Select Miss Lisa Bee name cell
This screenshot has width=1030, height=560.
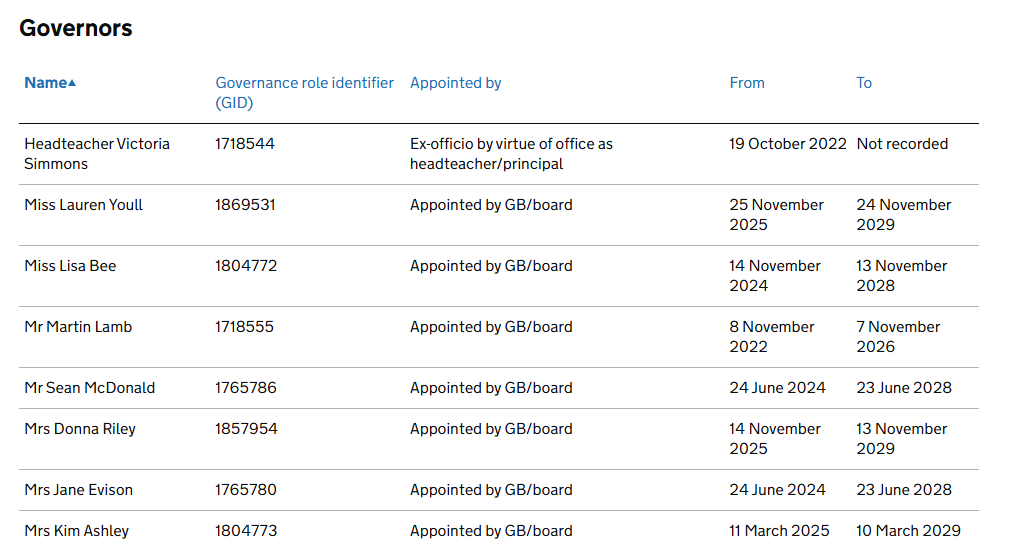(70, 266)
